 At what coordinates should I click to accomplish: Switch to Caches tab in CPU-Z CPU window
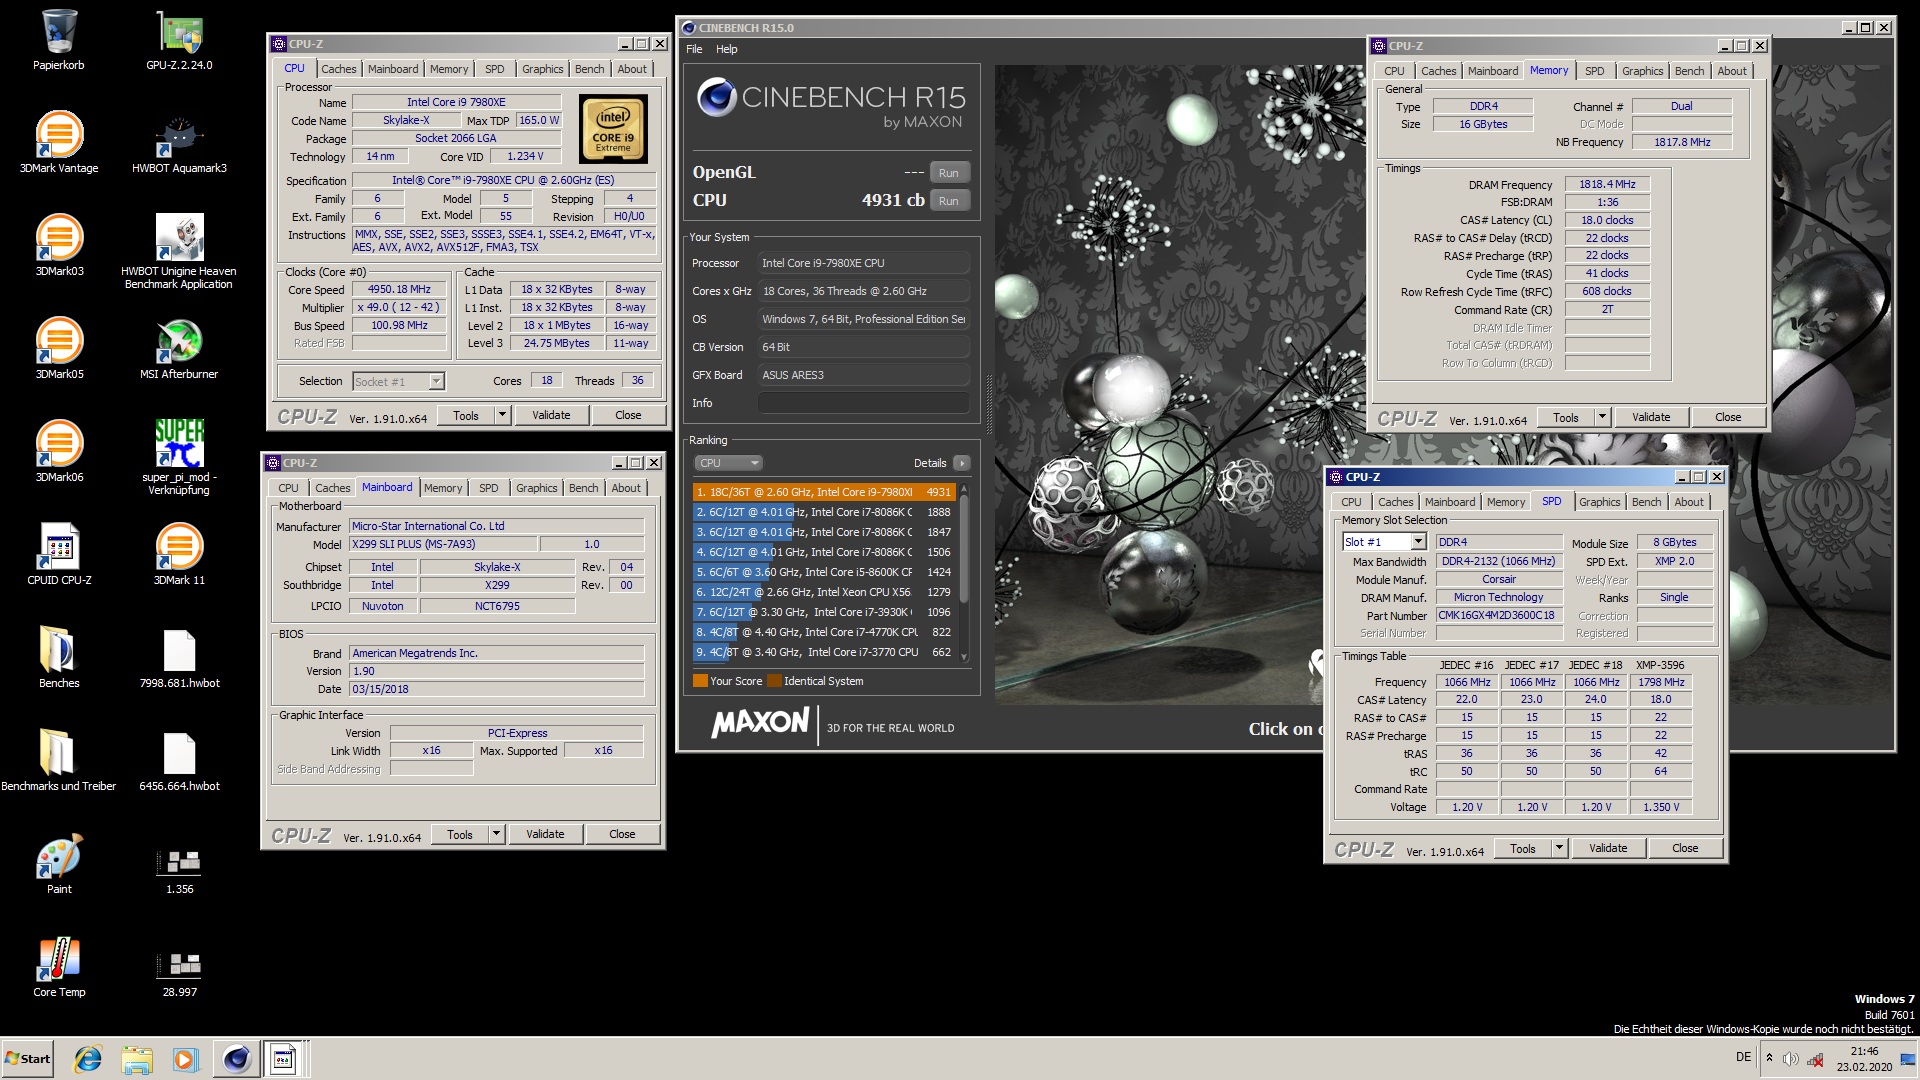click(338, 69)
